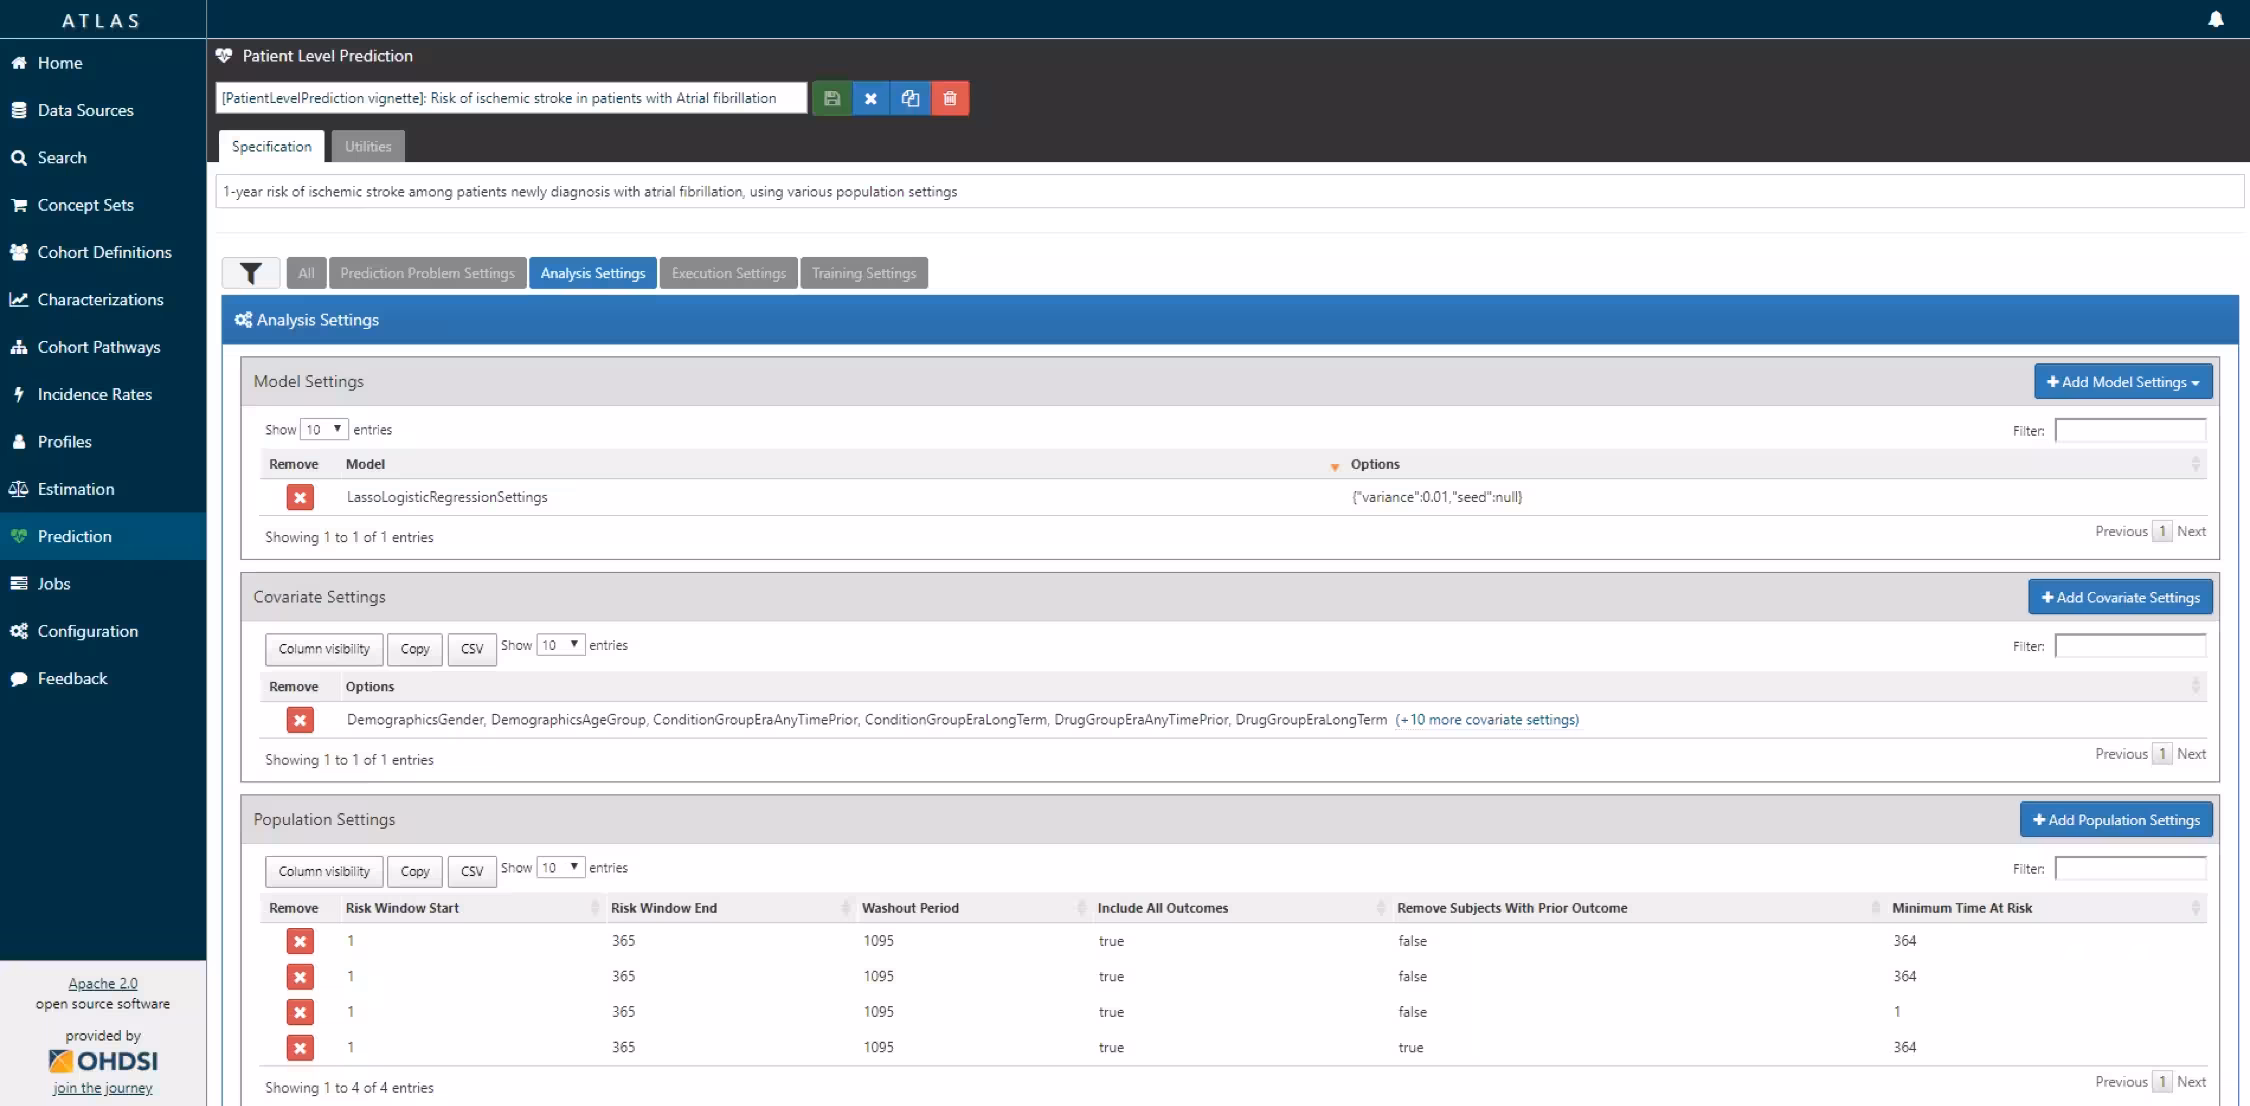The height and width of the screenshot is (1106, 2250).
Task: Open the Model Settings entries count dropdown
Action: tap(324, 429)
